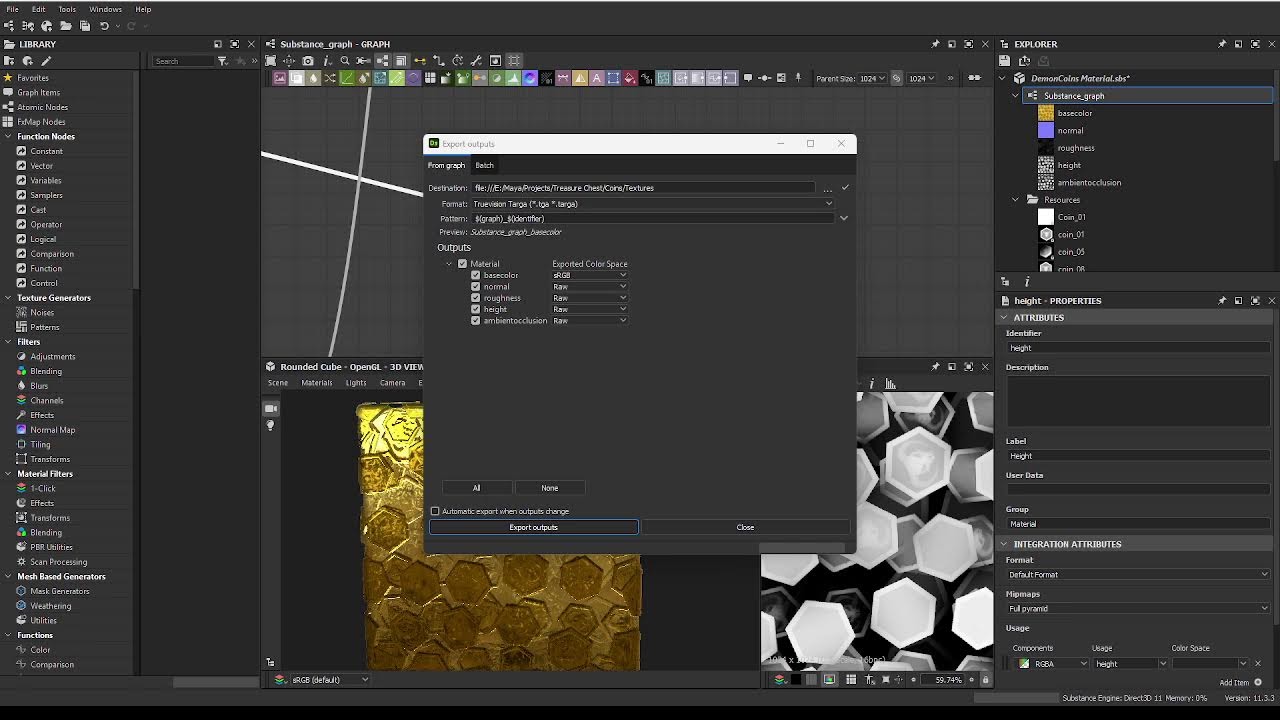Click the lock icon beside 2D zoom percentage
Viewport: 1280px width, 720px height.
coord(985,680)
